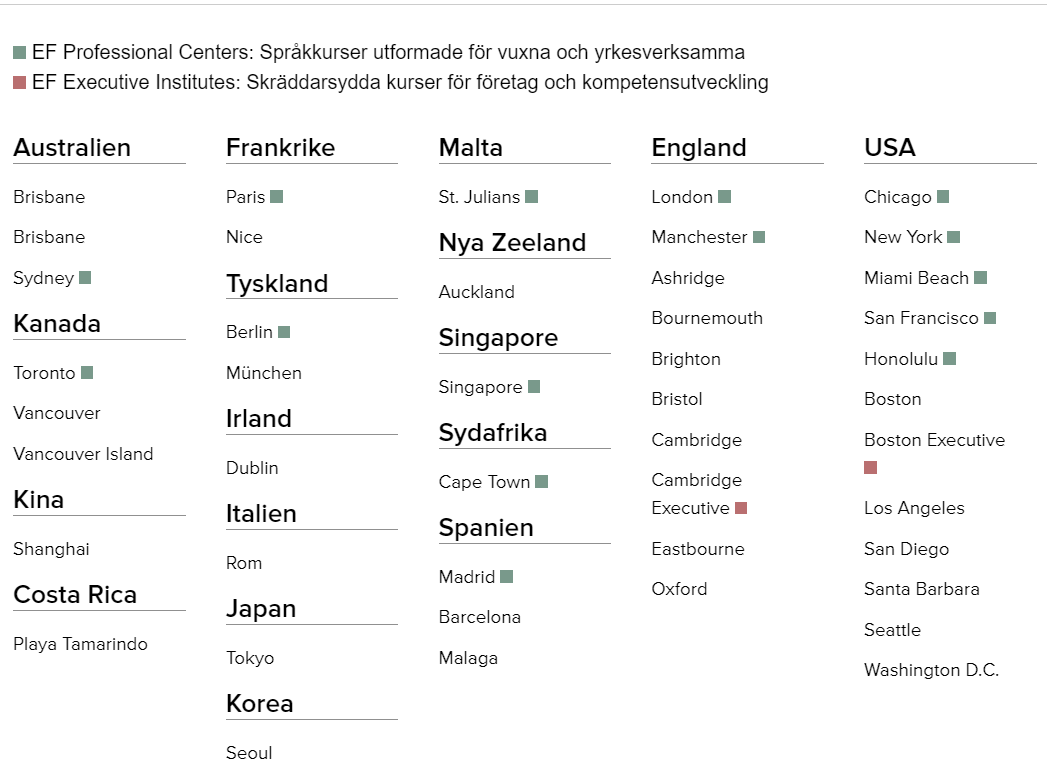The image size is (1047, 777).
Task: Select the Tokyo destination link
Action: [250, 658]
